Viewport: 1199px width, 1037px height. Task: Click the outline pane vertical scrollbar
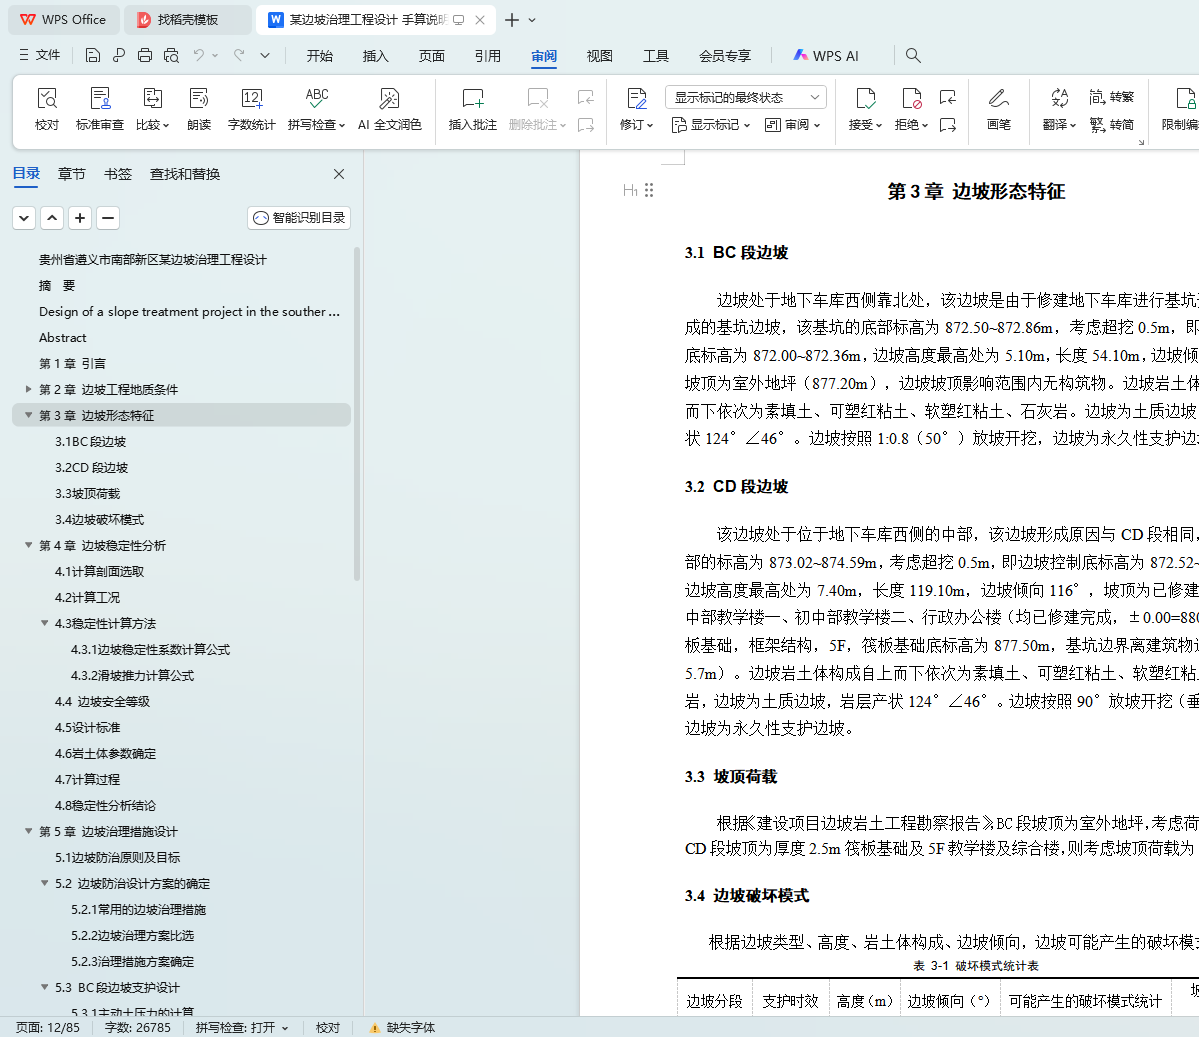pos(356,414)
